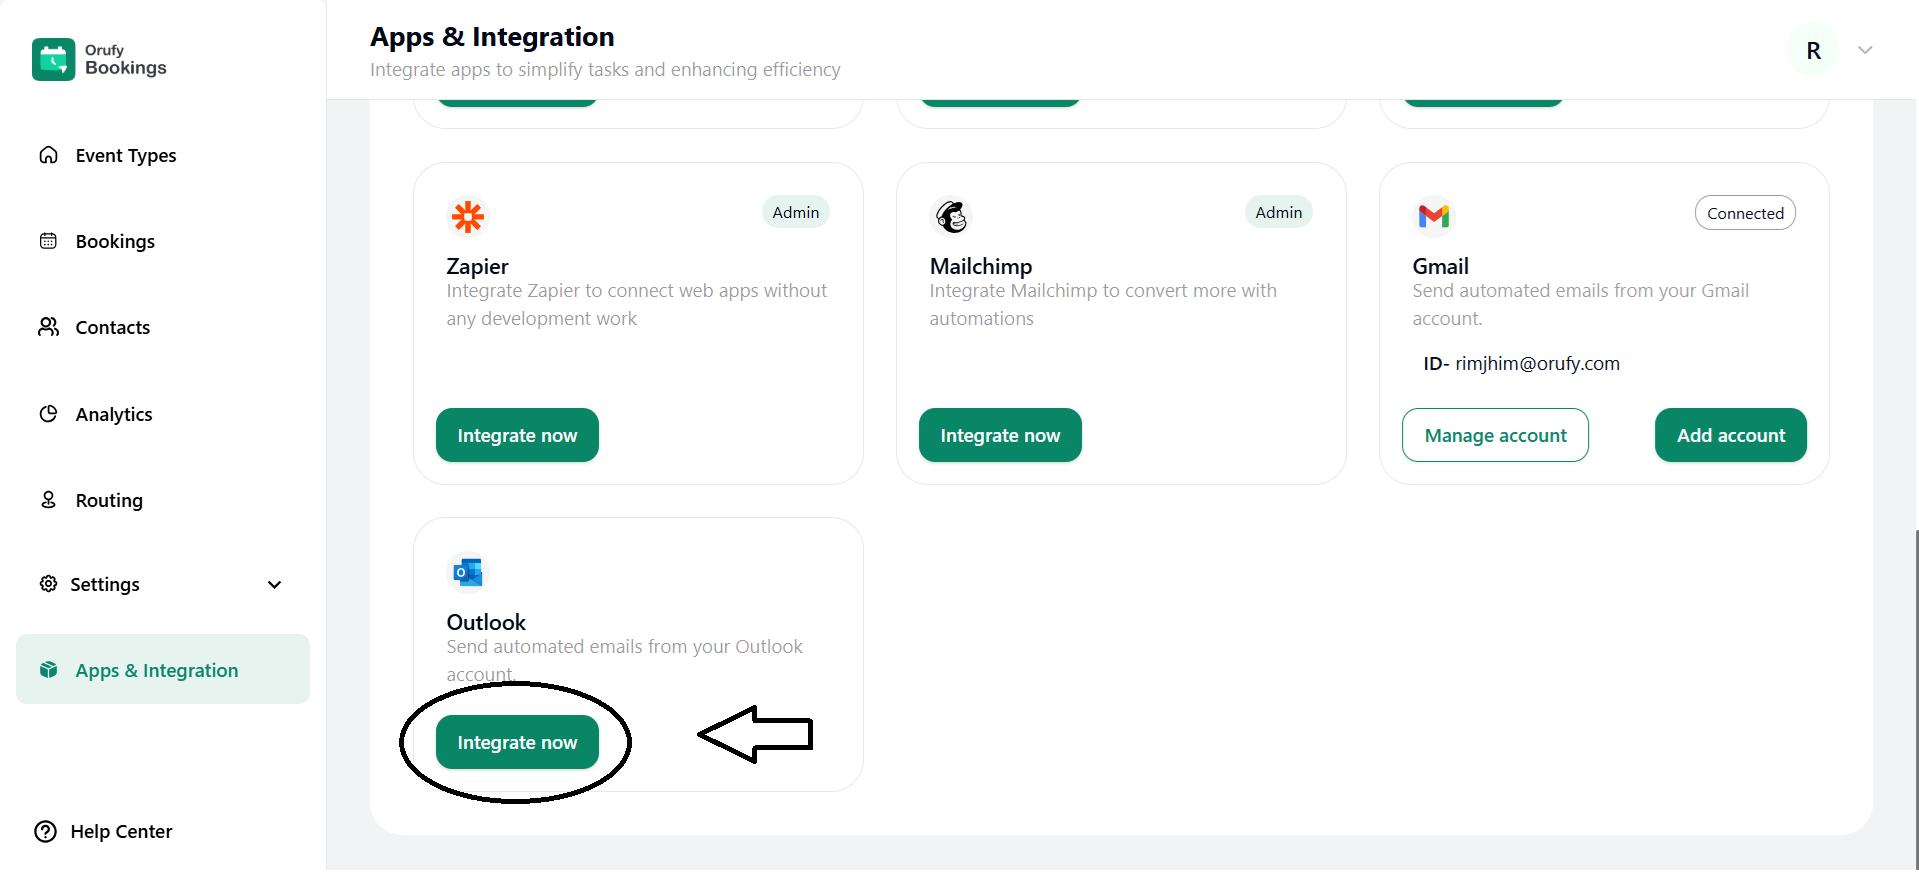Open the Bookings menu item
The width and height of the screenshot is (1919, 872).
[115, 242]
